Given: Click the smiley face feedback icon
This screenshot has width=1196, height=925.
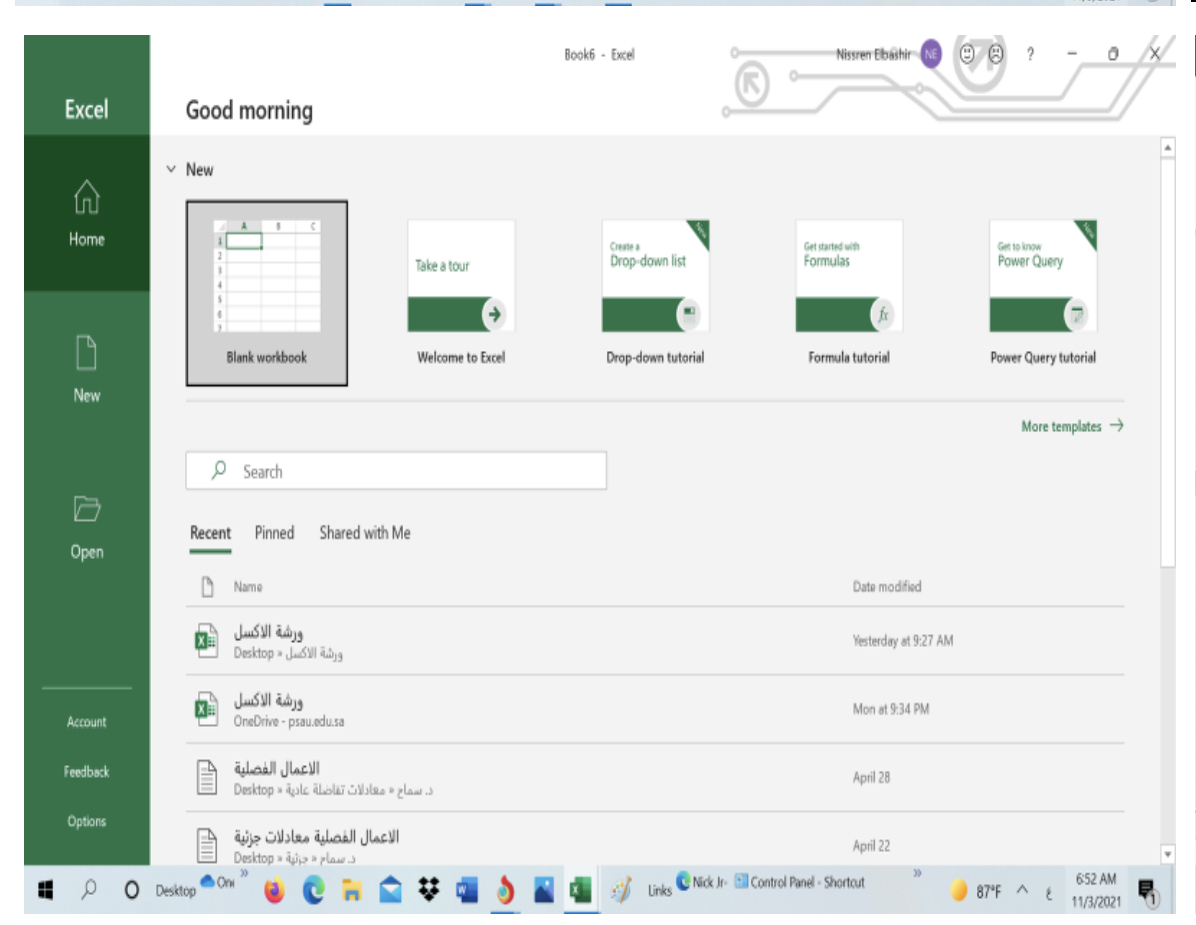Looking at the screenshot, I should (967, 55).
